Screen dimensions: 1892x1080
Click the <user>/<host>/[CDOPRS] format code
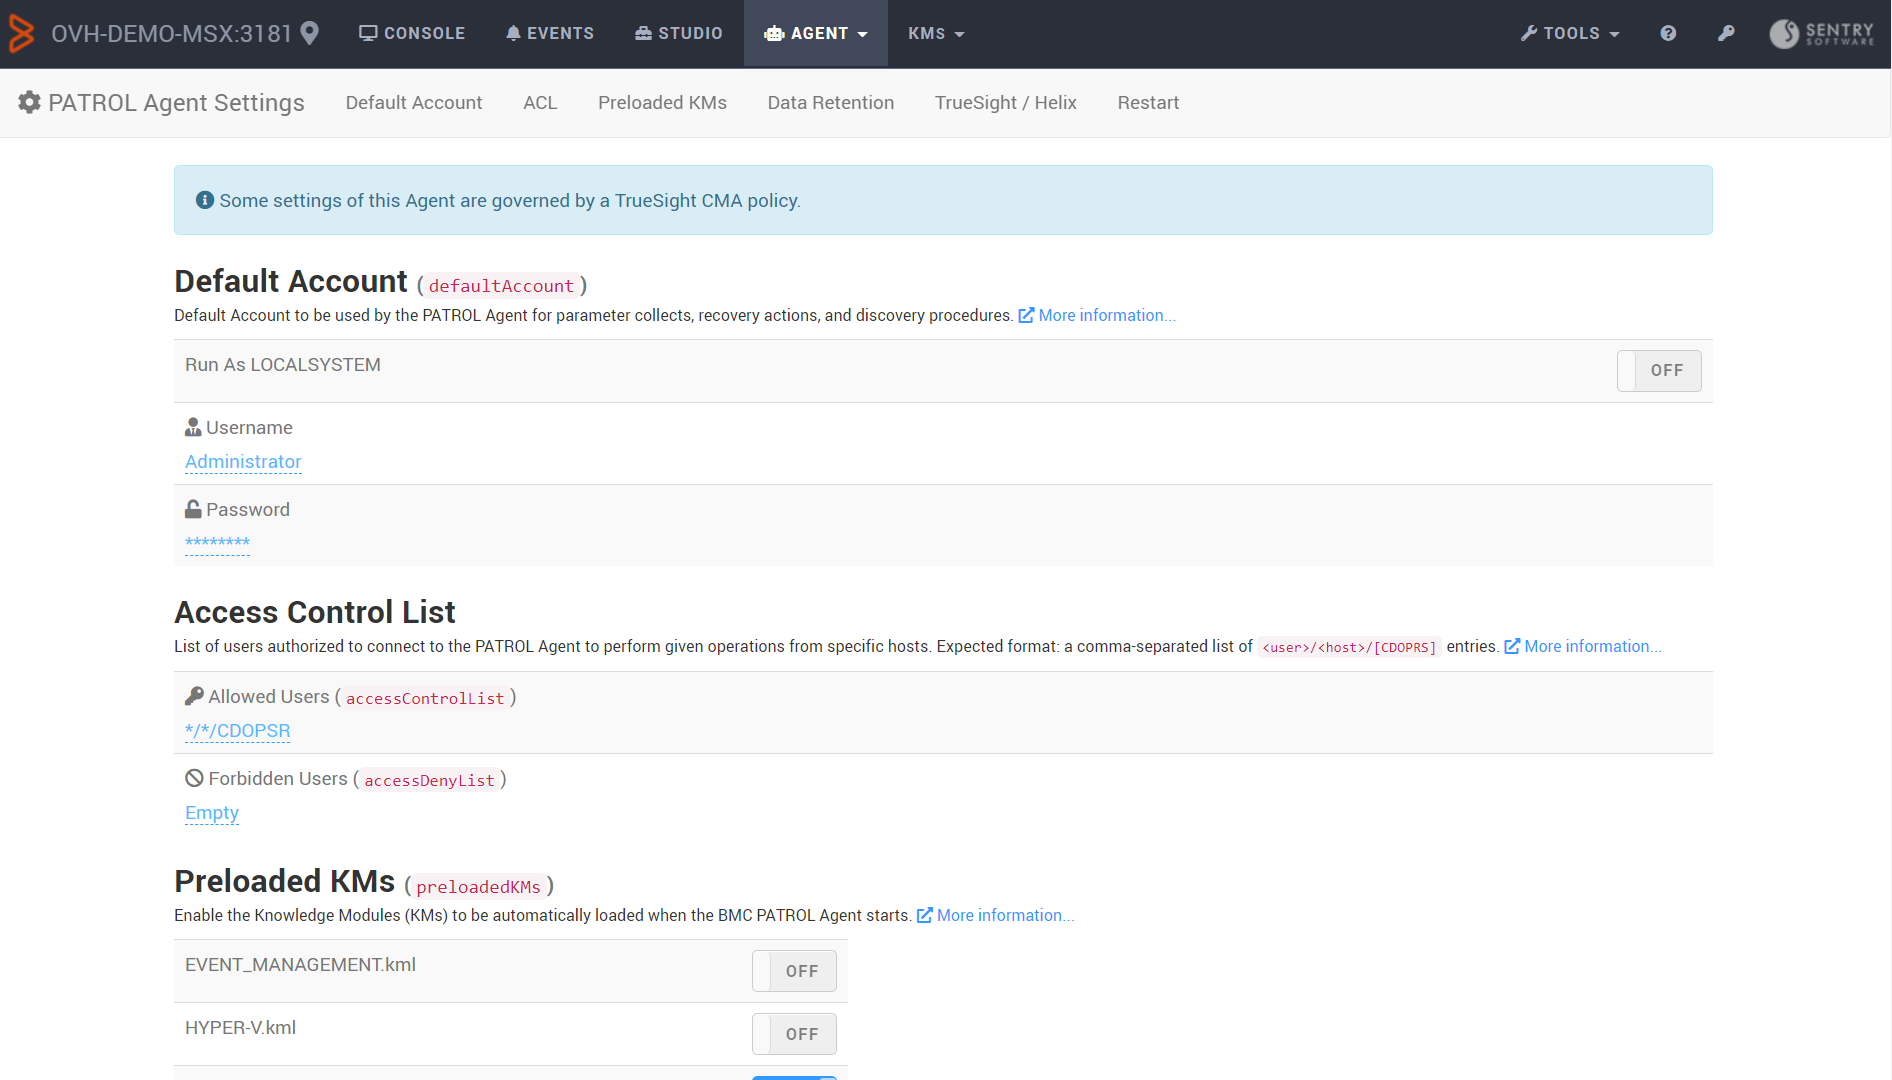coord(1349,647)
